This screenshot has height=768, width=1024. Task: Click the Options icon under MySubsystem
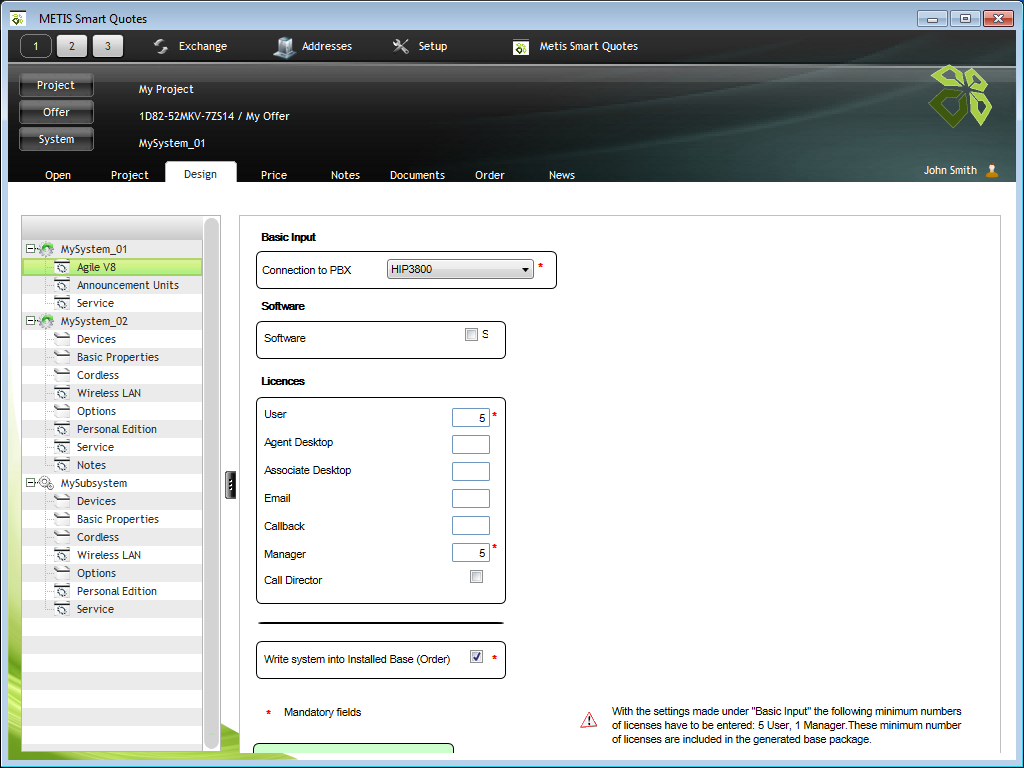(62, 573)
